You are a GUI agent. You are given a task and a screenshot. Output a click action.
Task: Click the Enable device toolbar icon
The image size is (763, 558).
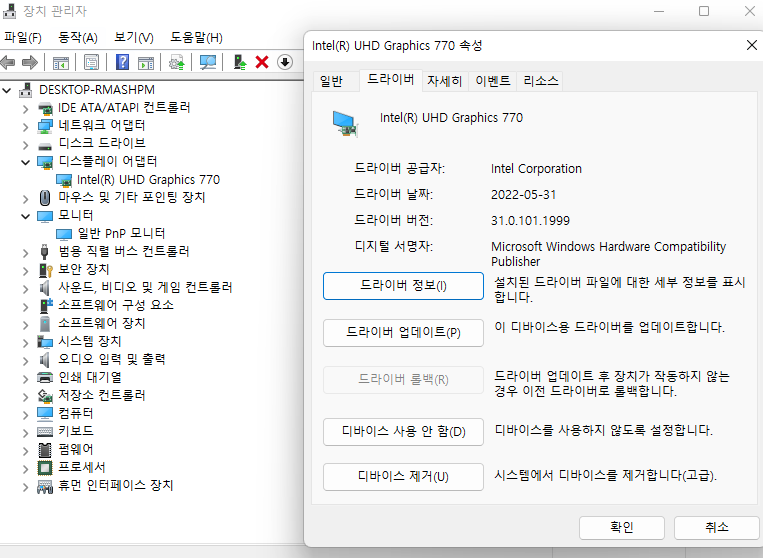pos(240,62)
